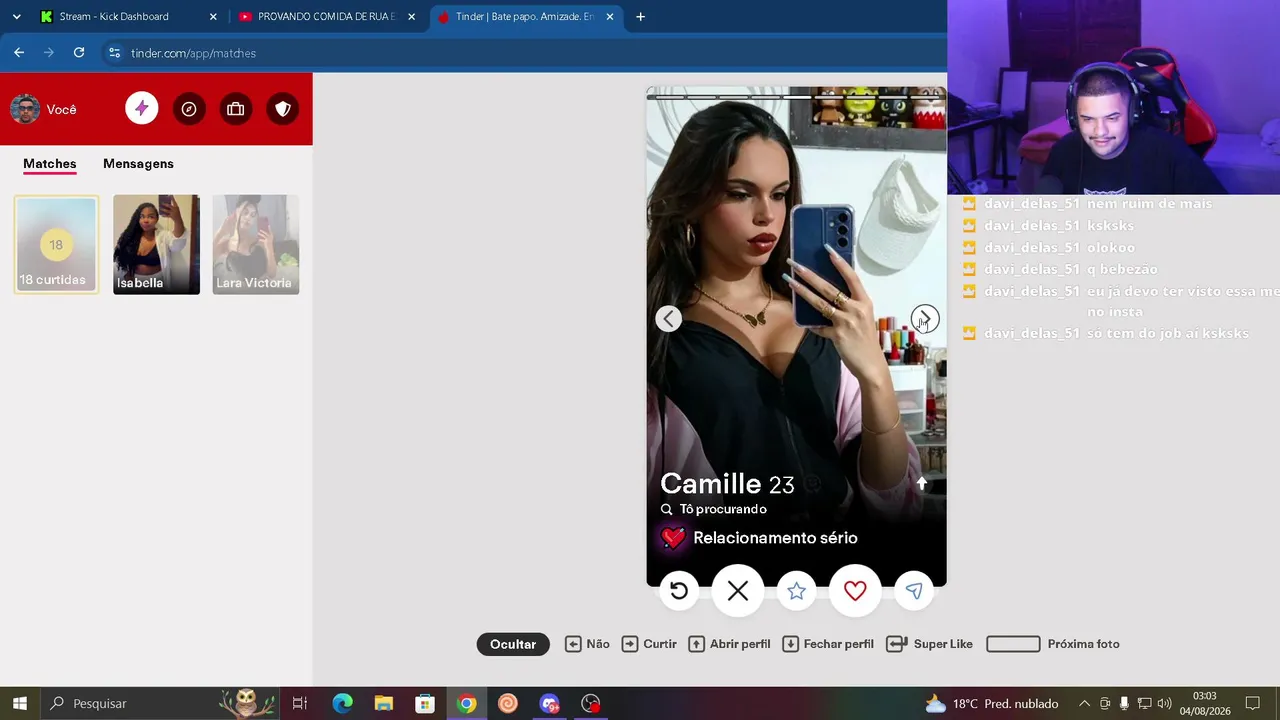Click the Pesquisar taskbar search box

(160, 704)
